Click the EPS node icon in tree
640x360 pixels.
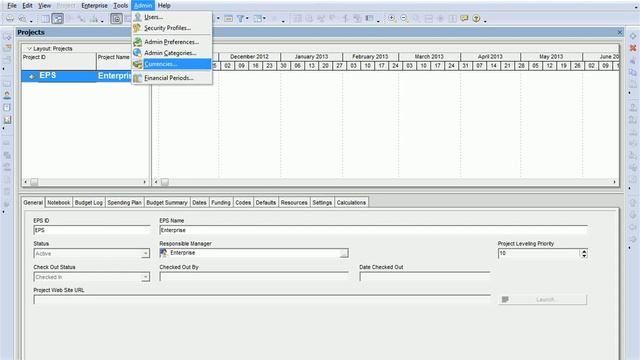coord(31,76)
